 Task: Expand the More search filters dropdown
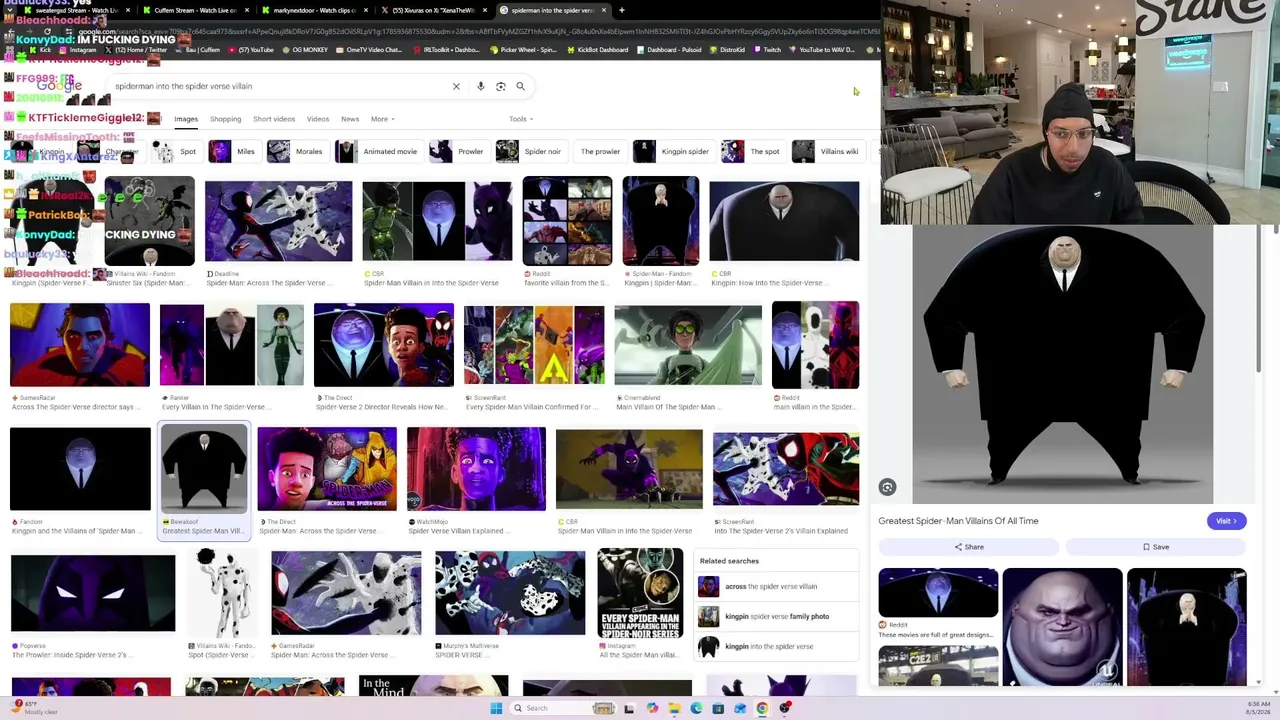click(382, 119)
